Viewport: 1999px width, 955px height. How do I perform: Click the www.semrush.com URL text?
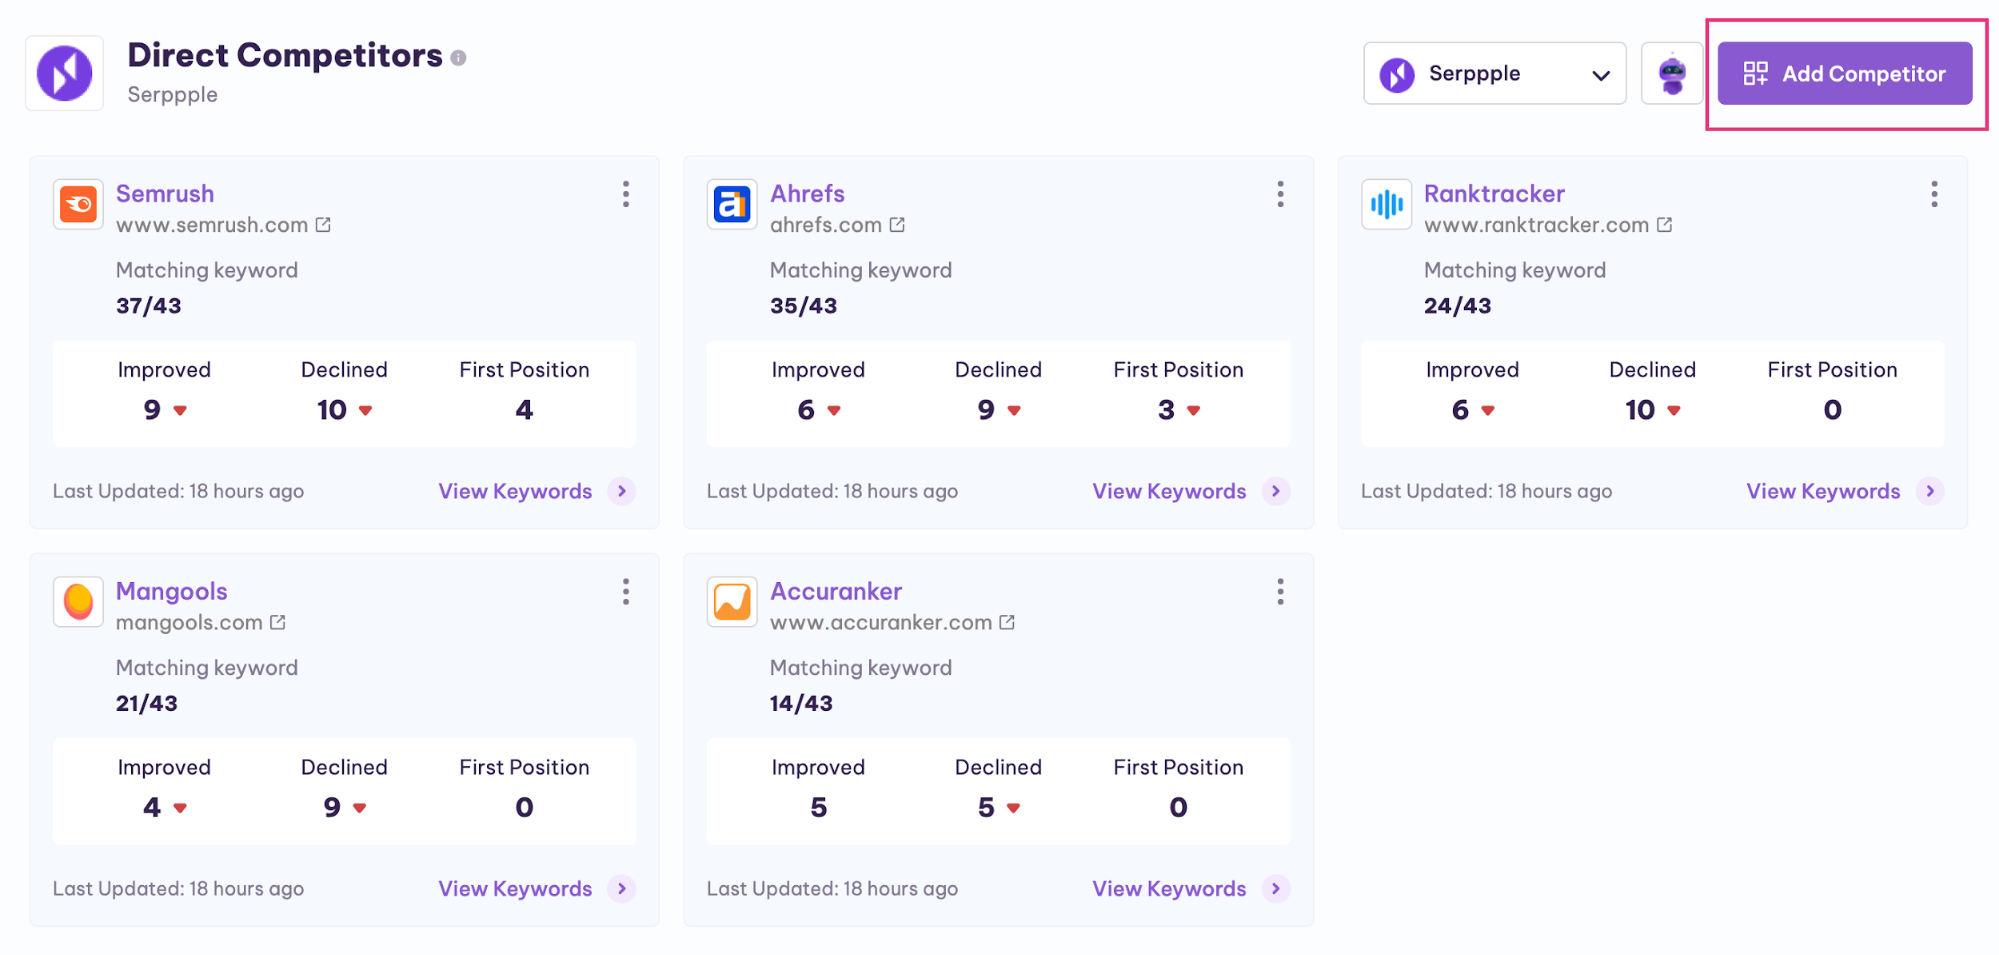pos(212,225)
